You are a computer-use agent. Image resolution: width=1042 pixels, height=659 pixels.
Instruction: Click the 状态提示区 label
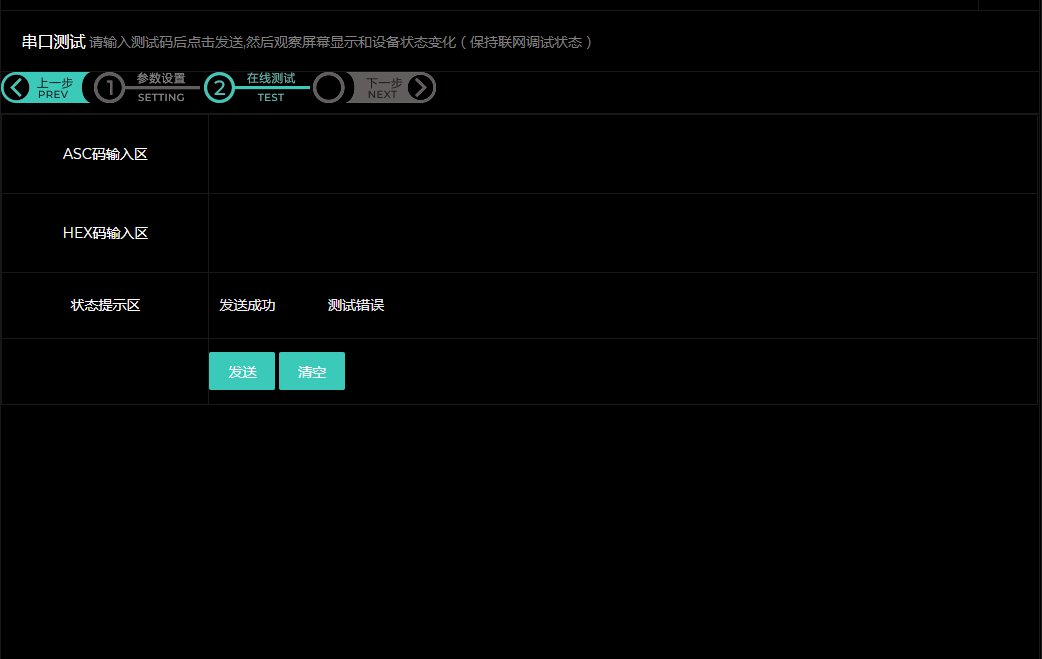coord(105,306)
